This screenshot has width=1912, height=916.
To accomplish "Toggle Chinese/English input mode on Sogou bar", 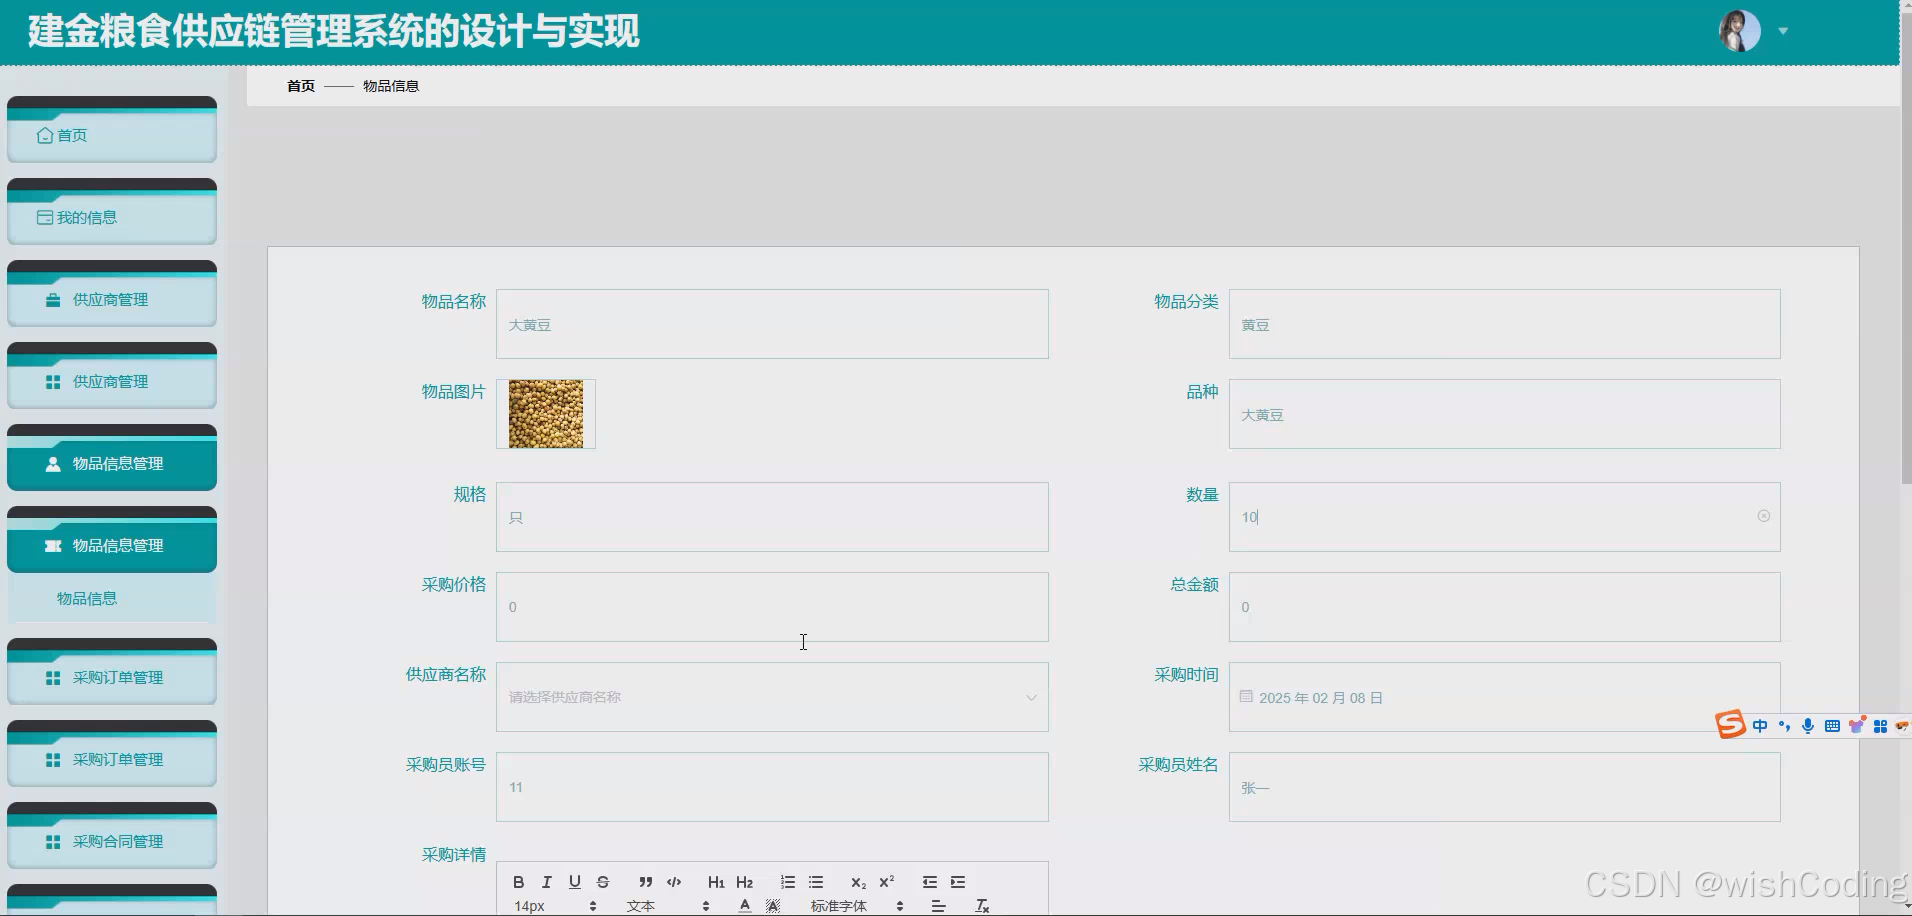I will click(1760, 725).
